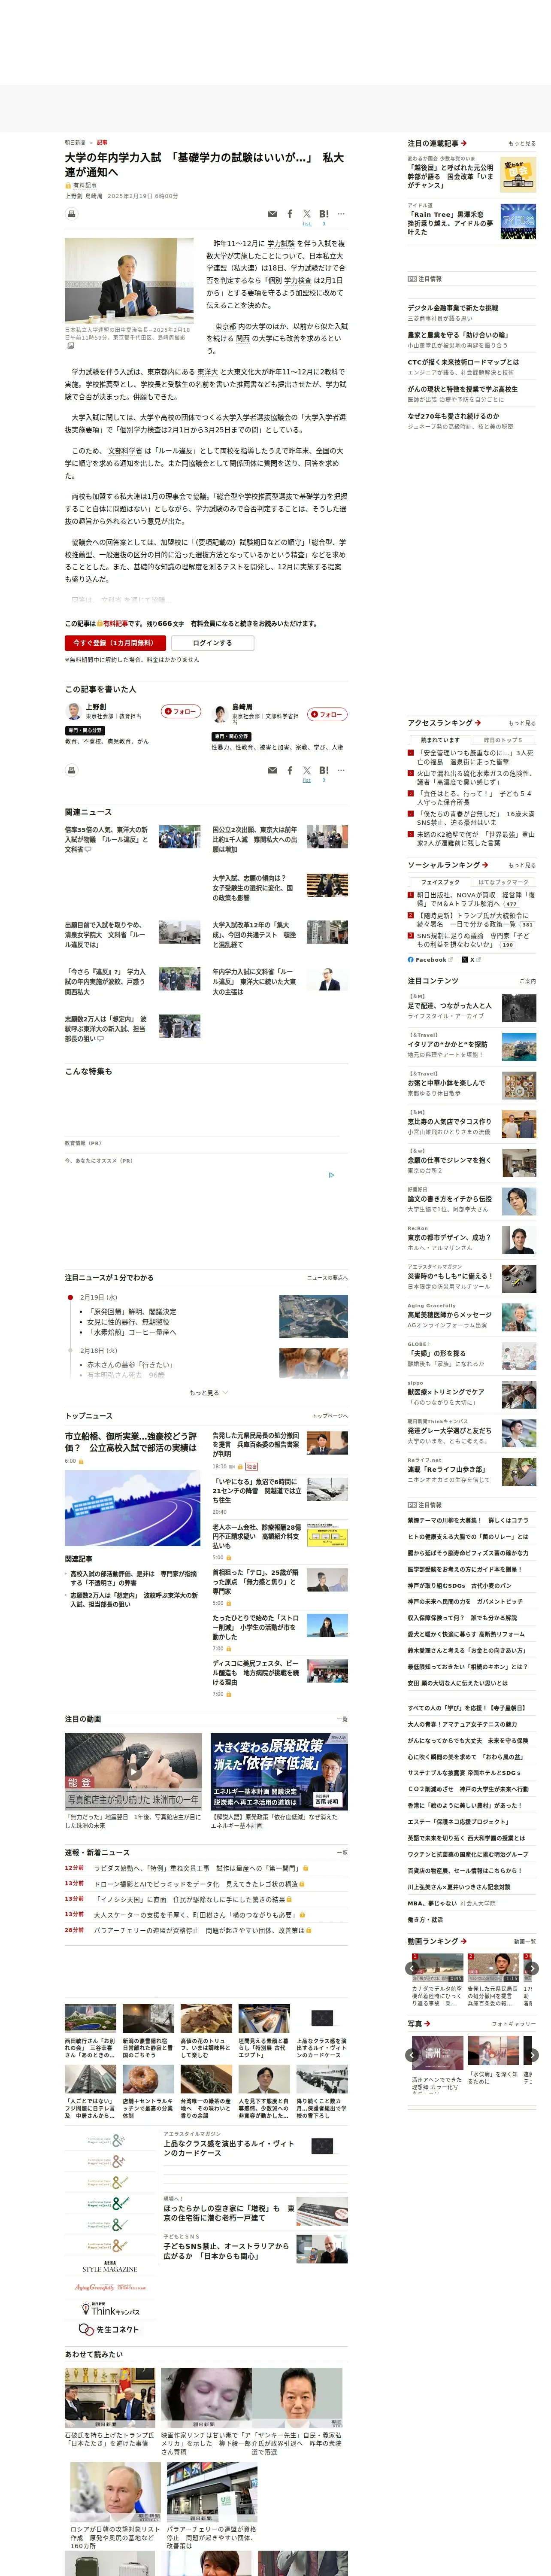
Task: Share article by mail icon at top
Action: tap(272, 214)
